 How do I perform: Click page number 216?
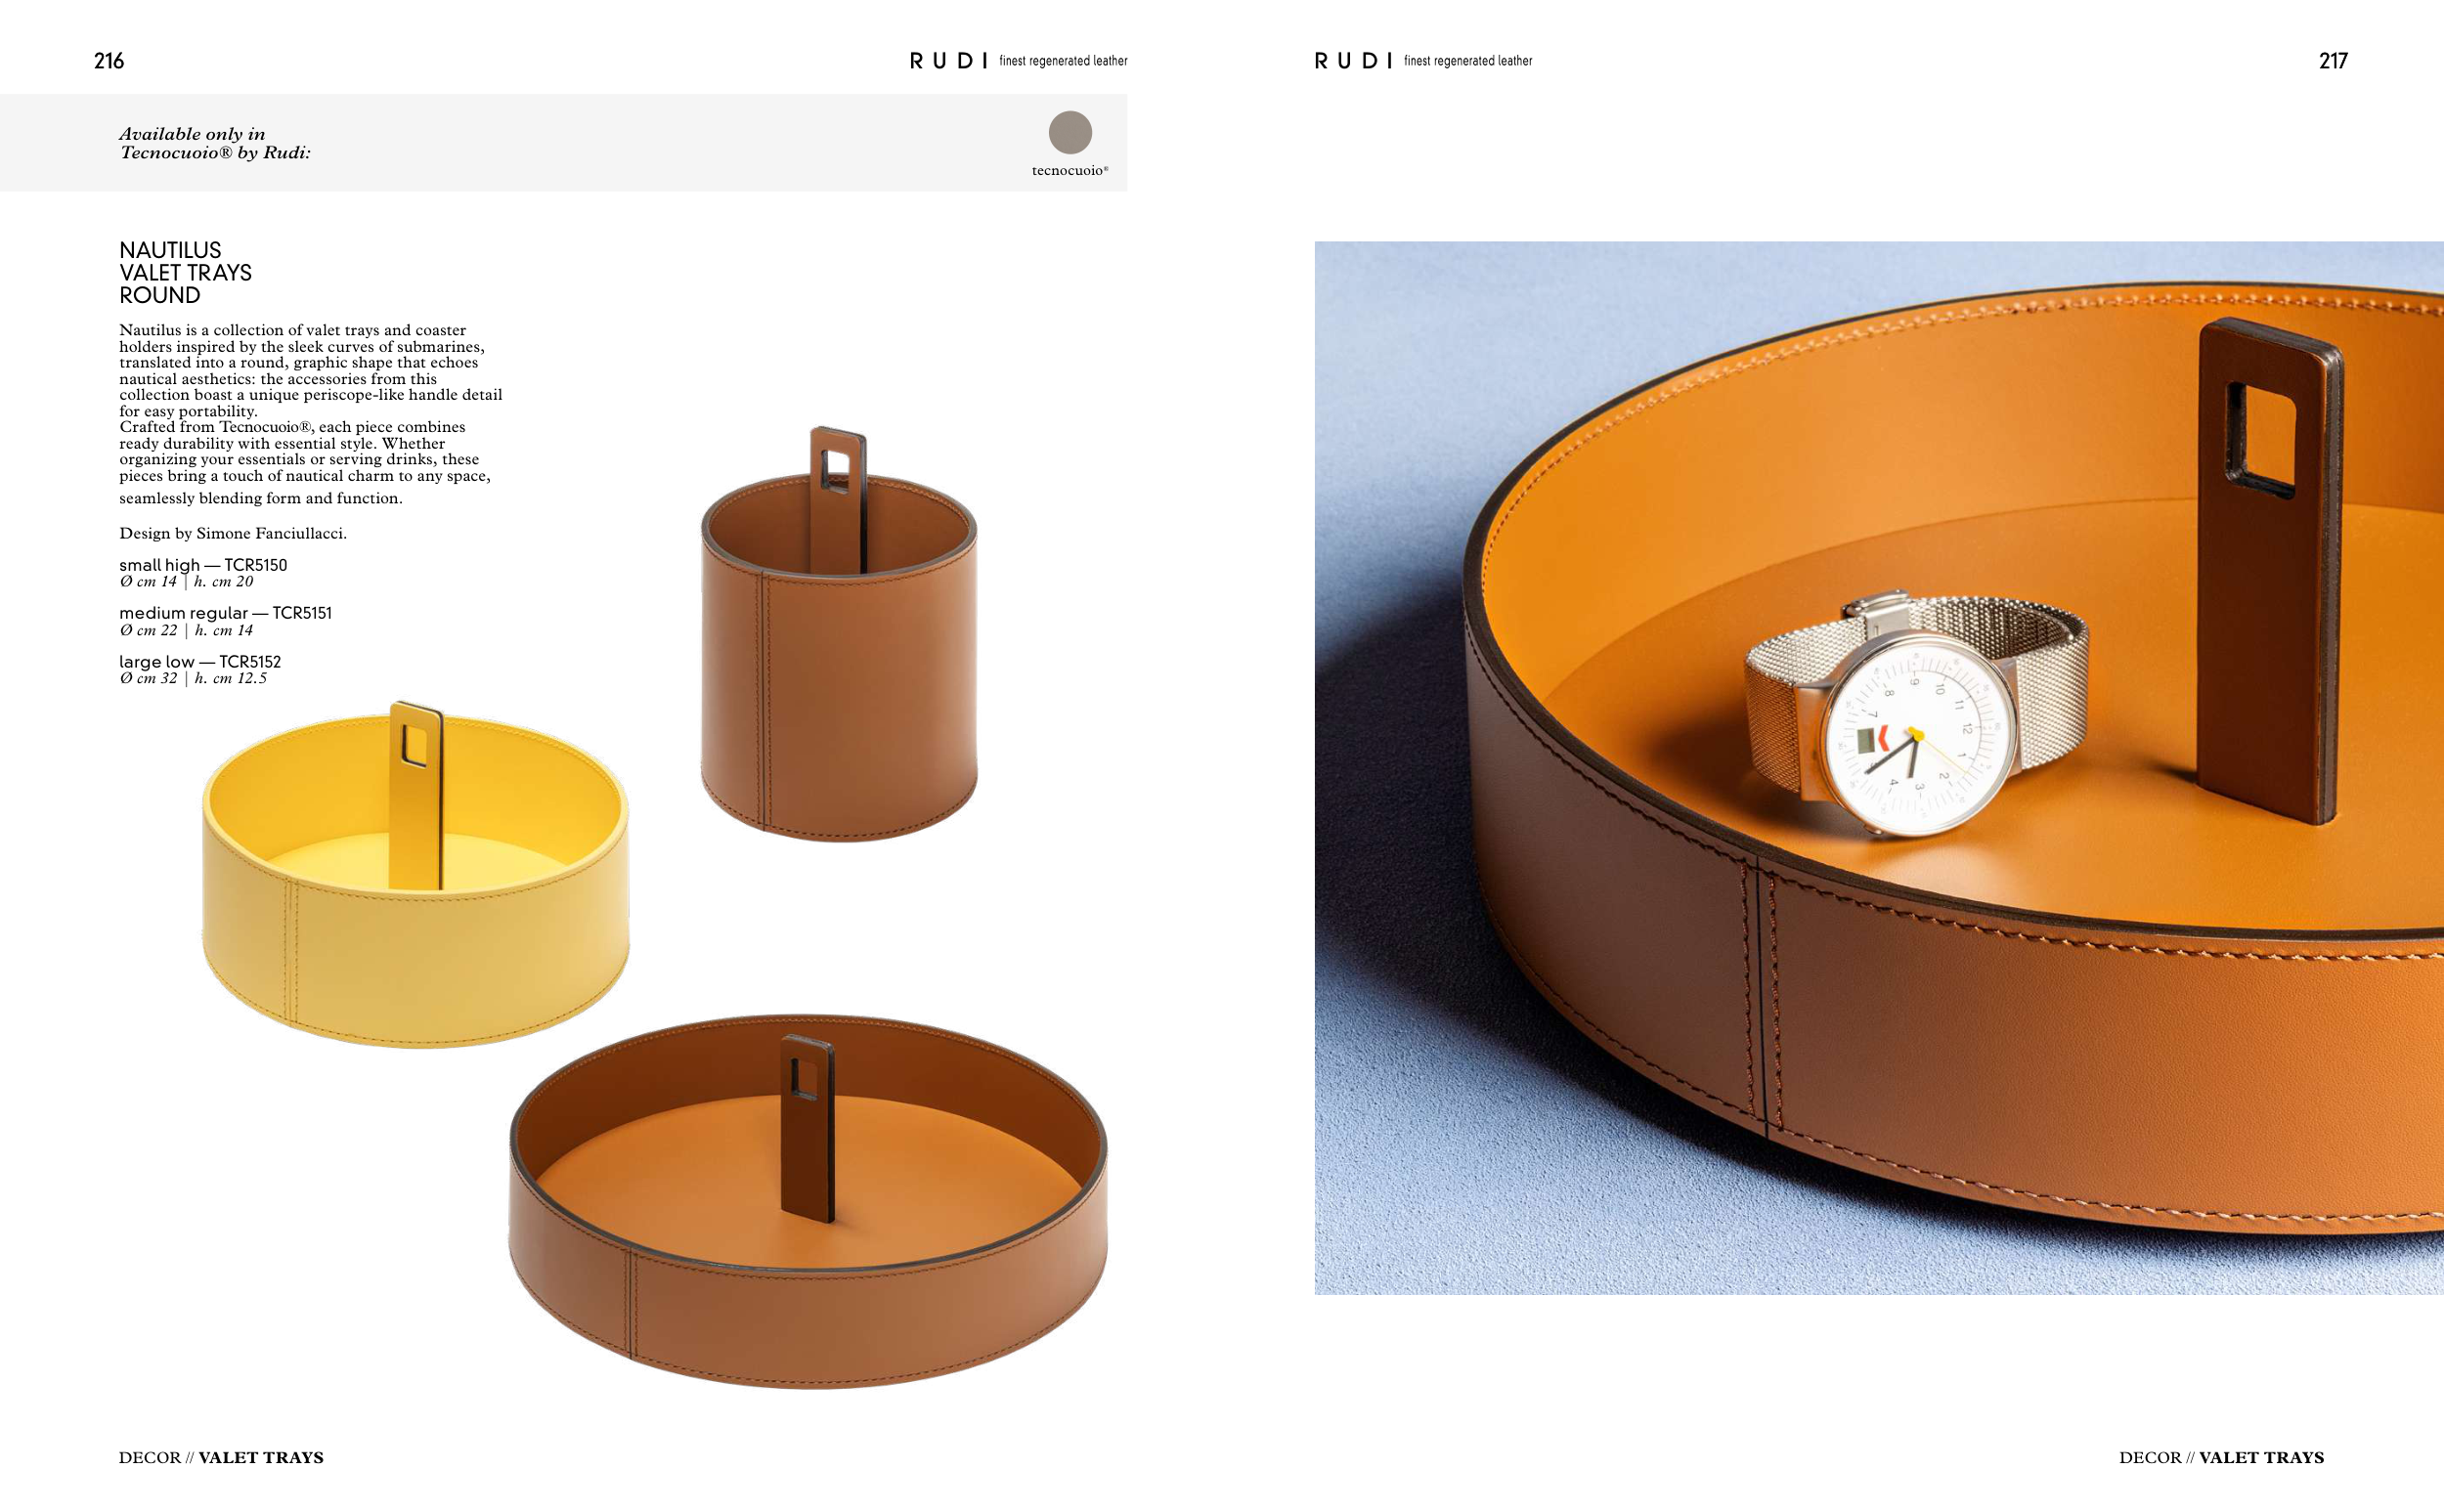pyautogui.click(x=109, y=61)
